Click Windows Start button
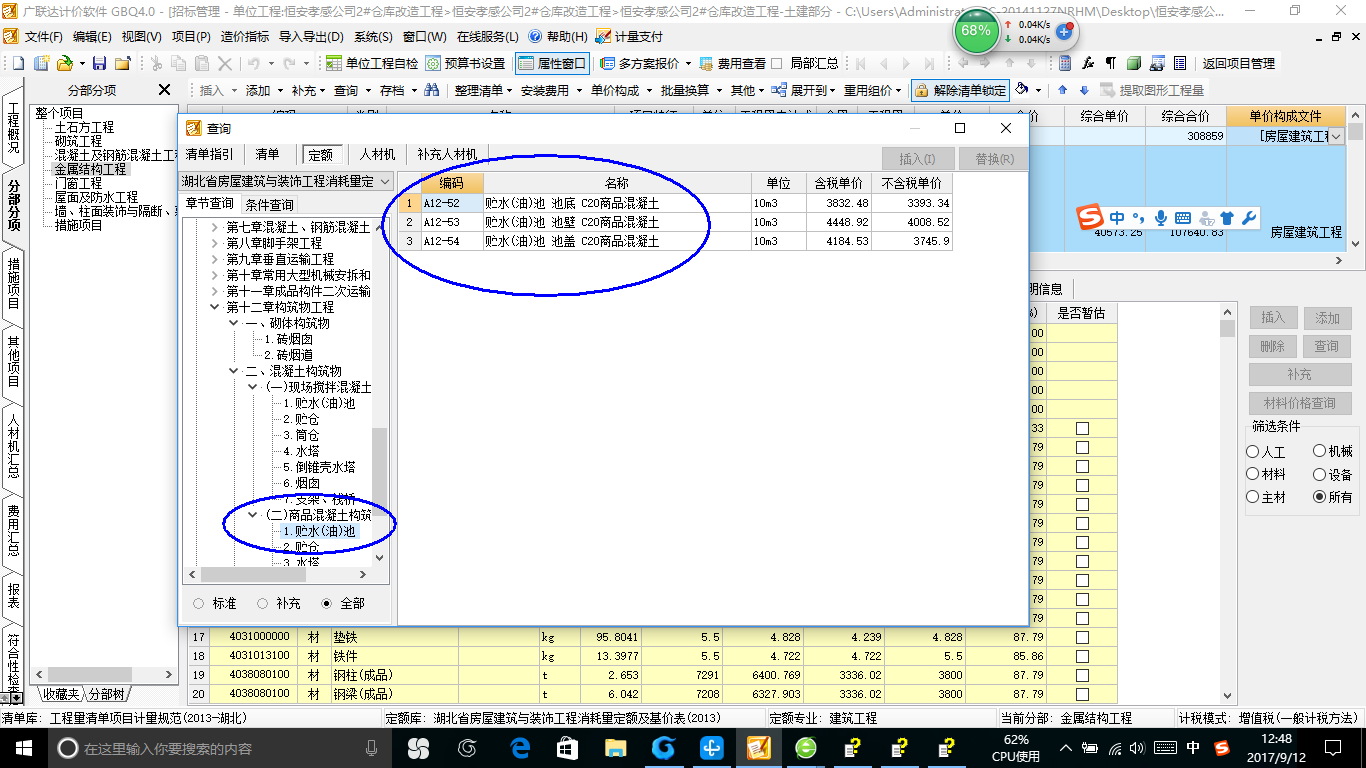1366x768 pixels. [24, 748]
